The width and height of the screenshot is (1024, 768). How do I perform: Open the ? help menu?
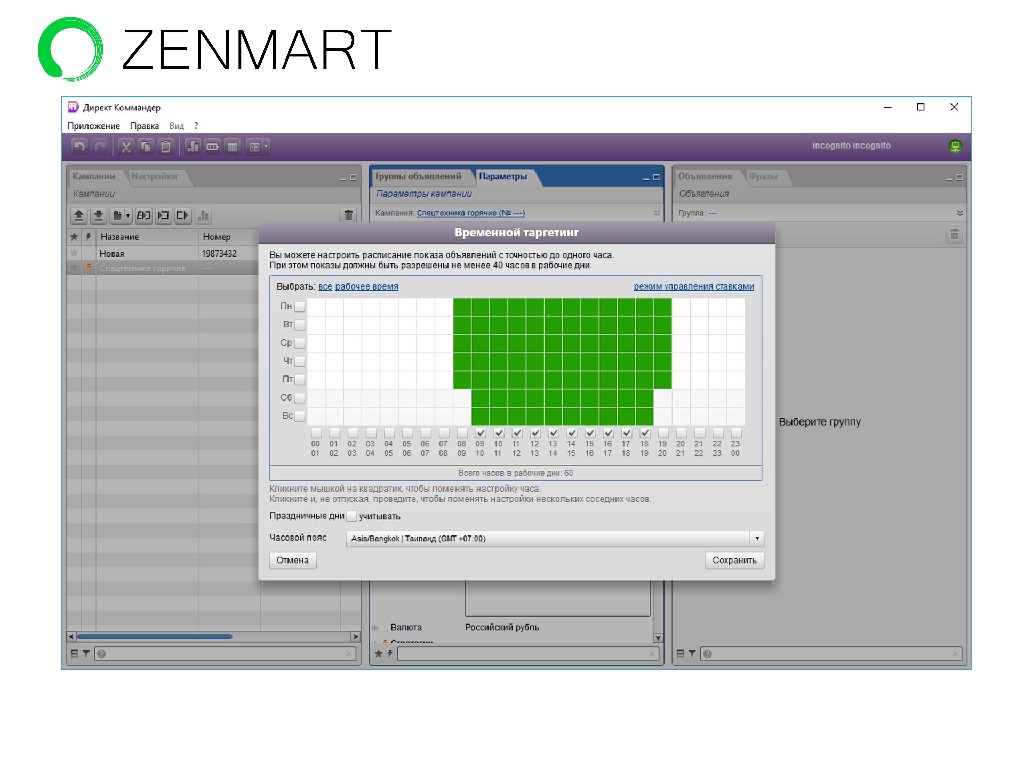click(x=196, y=126)
